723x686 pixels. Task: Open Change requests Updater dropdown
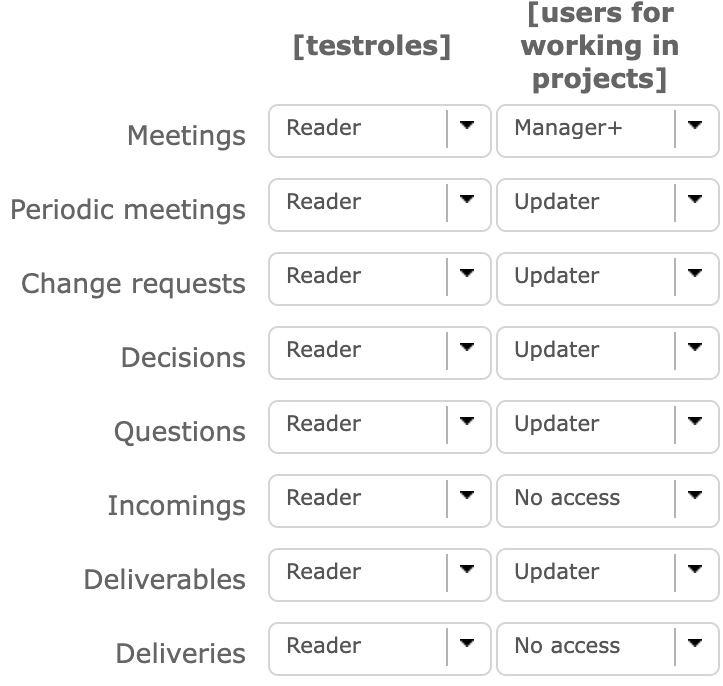607,278
